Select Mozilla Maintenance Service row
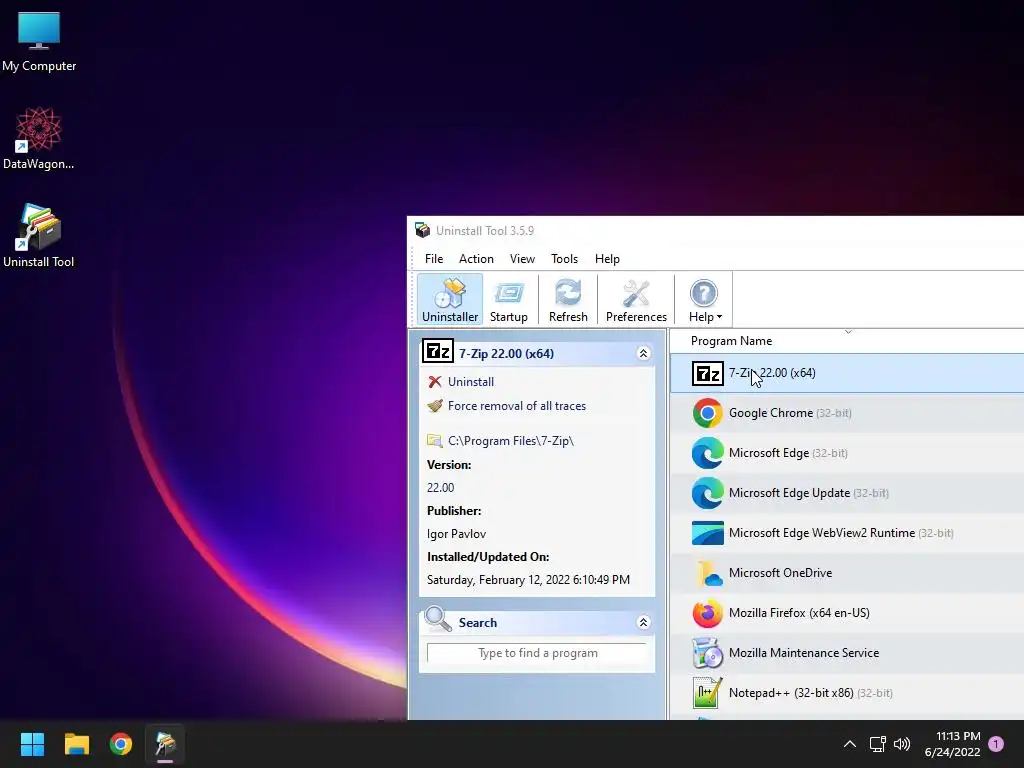 click(847, 653)
